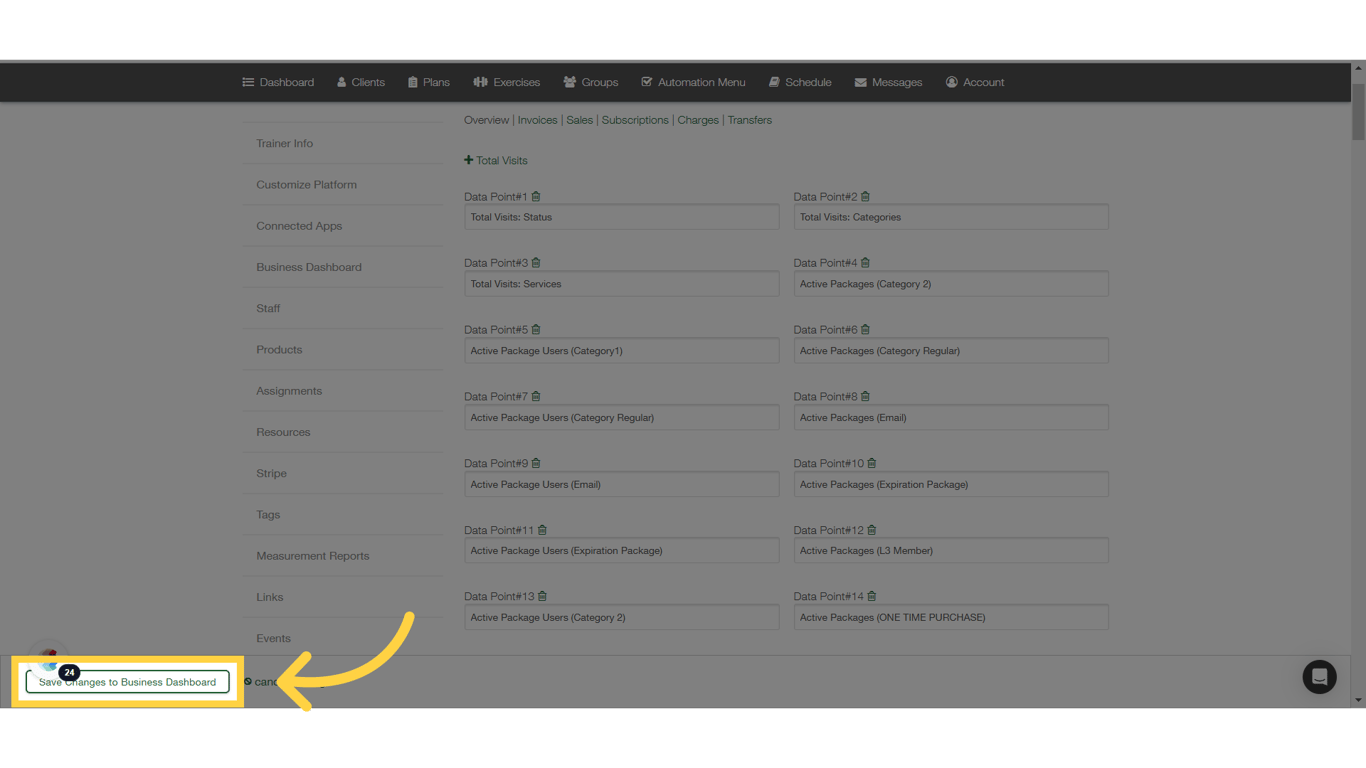This screenshot has width=1366, height=768.
Task: Open Assignments in the sidebar
Action: click(x=343, y=391)
